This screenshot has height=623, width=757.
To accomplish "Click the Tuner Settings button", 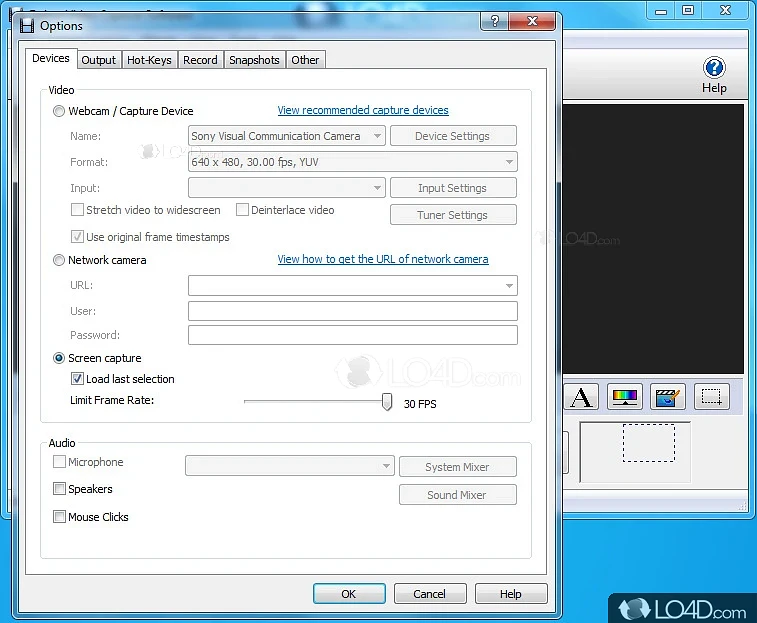I will point(453,215).
